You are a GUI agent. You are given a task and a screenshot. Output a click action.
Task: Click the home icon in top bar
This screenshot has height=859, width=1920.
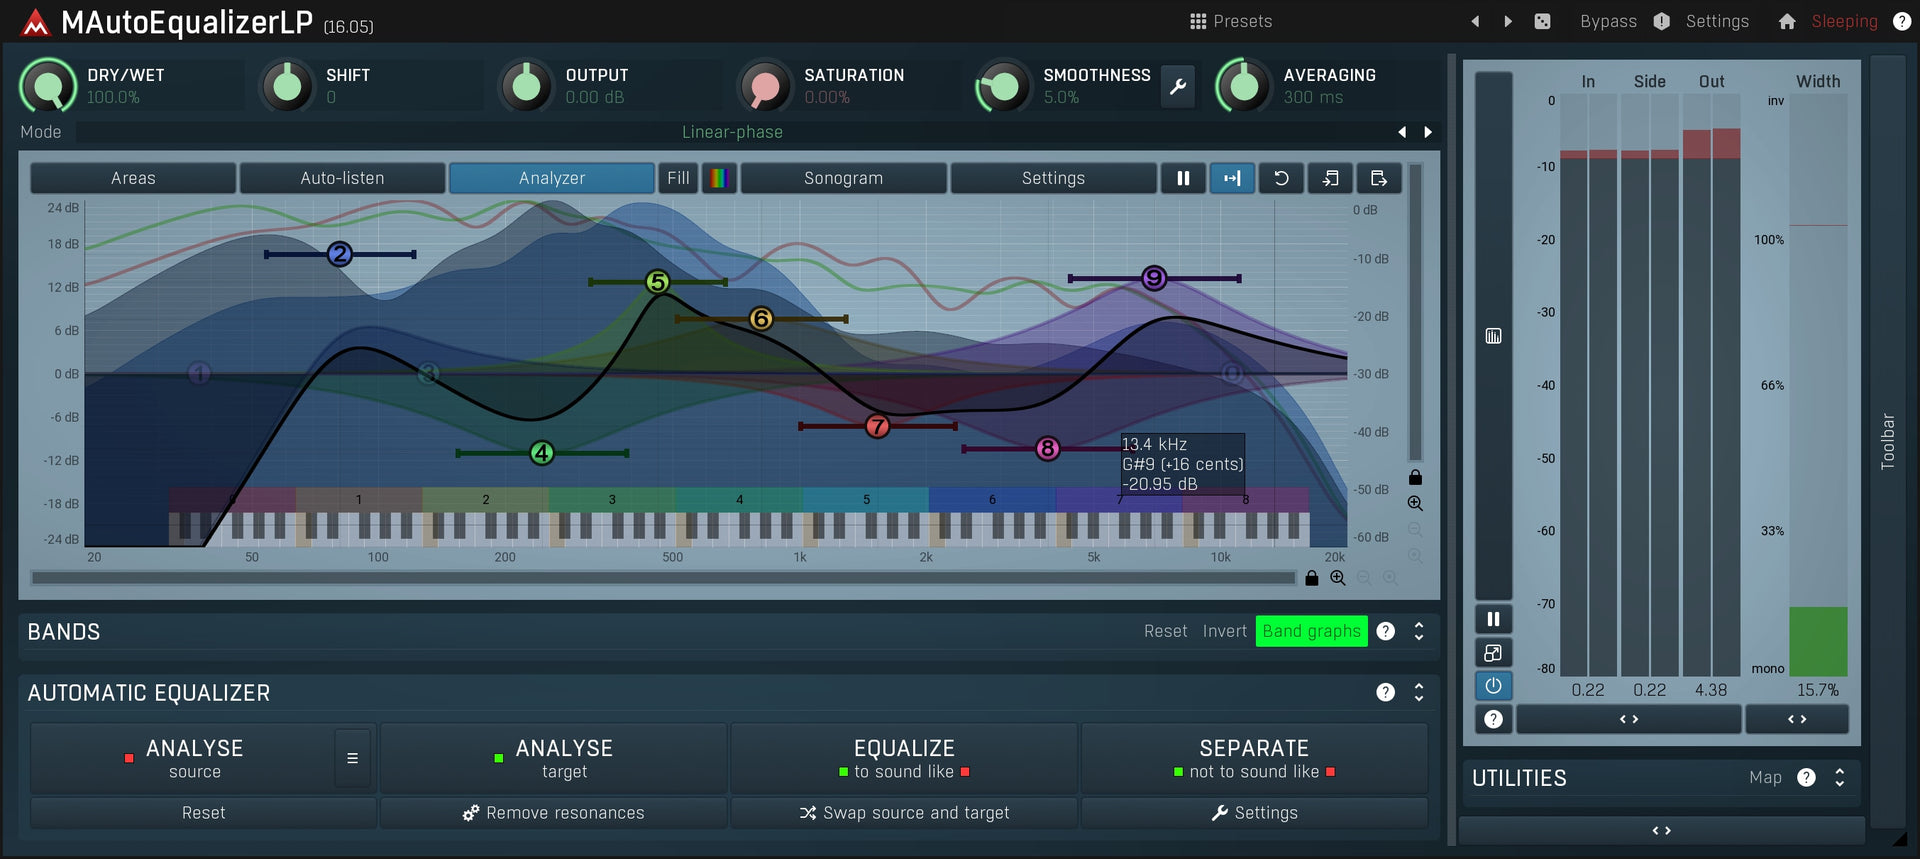1787,21
